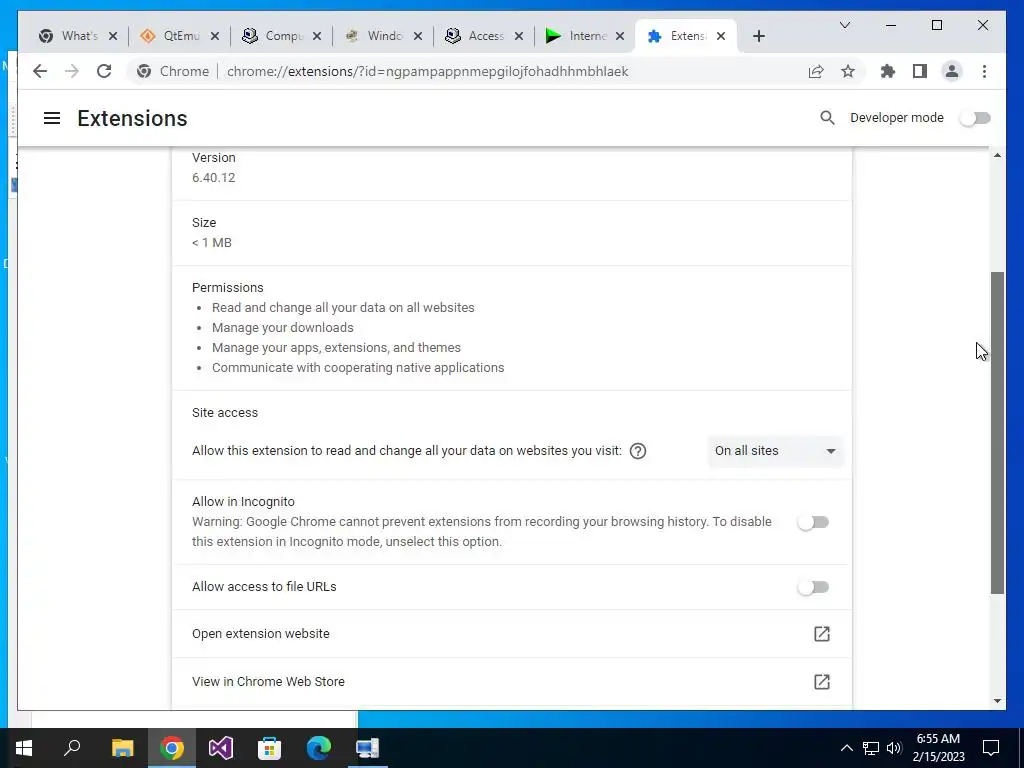Open the tab search chevron
This screenshot has width=1024, height=768.
click(844, 25)
